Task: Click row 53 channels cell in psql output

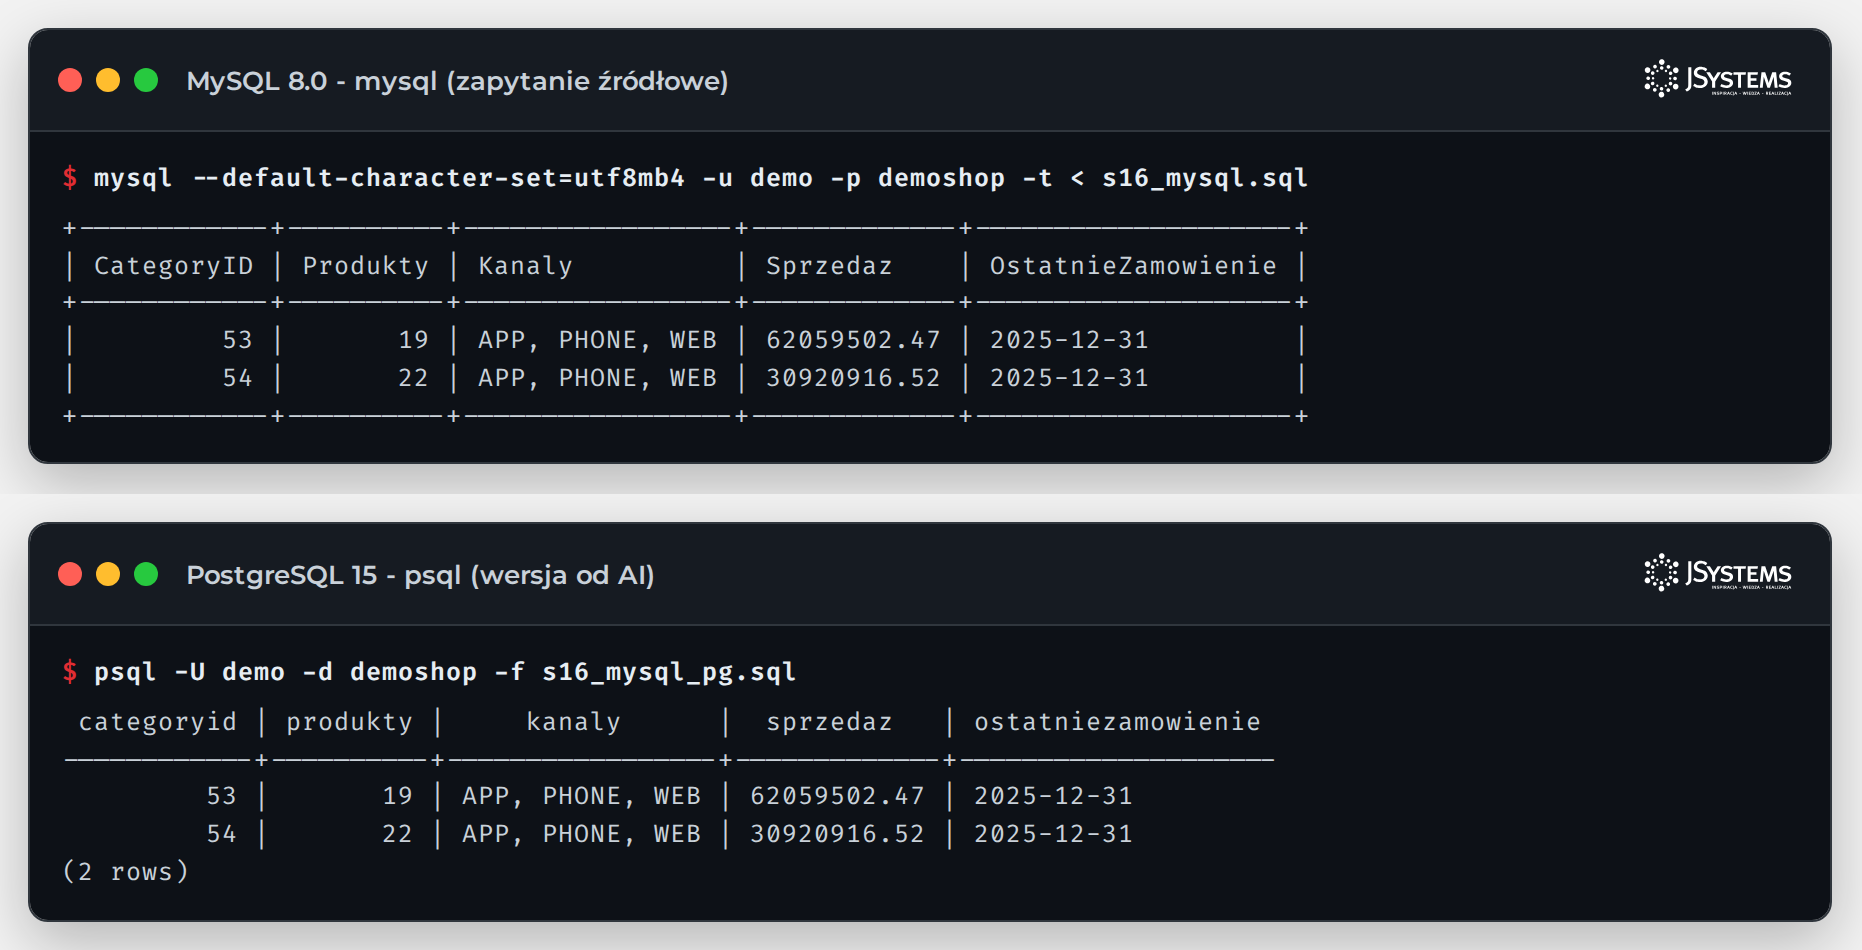Action: pos(581,796)
